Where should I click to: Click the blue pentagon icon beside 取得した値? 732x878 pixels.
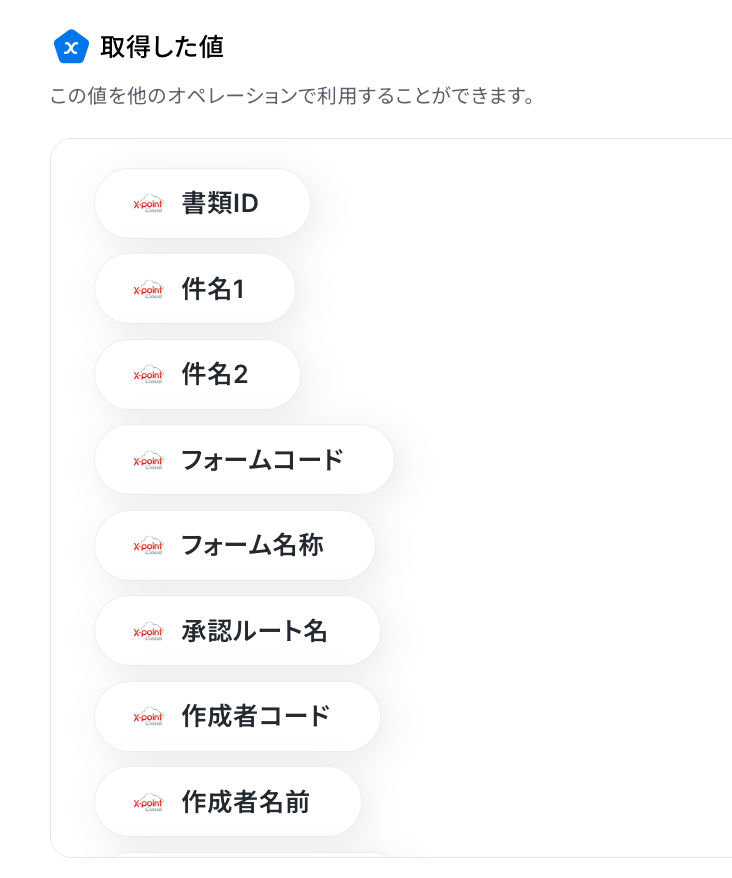pos(71,47)
